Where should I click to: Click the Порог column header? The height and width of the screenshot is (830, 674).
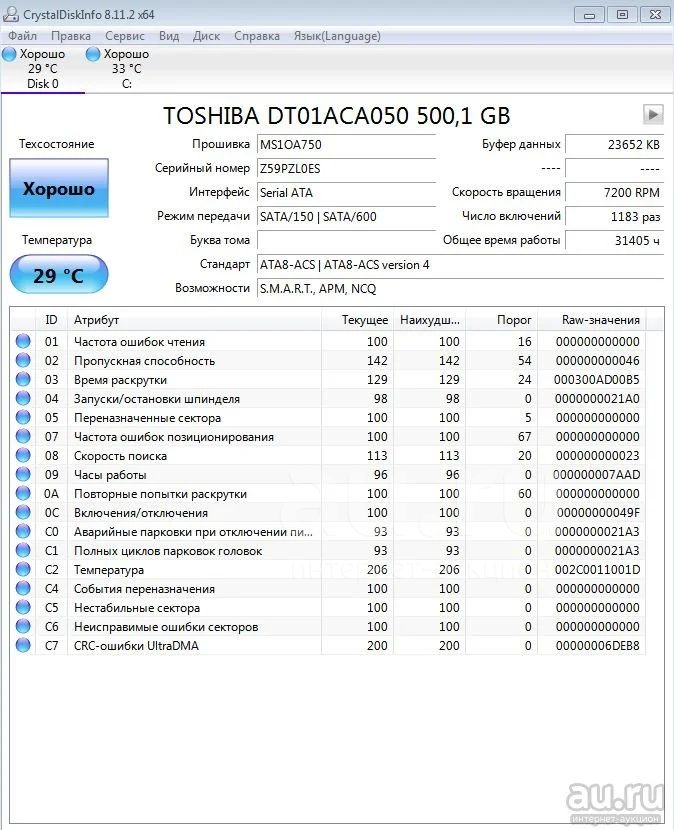pos(501,320)
